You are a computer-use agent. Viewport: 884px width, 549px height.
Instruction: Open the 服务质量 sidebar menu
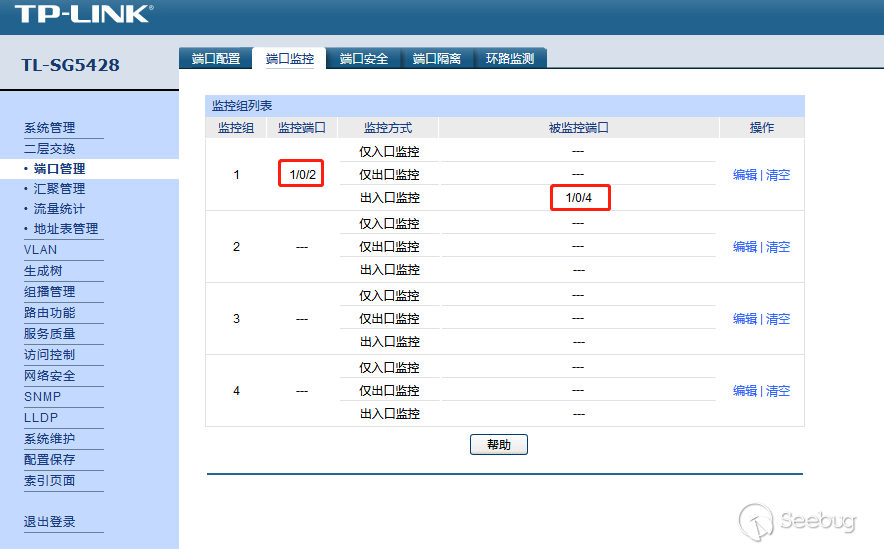tap(50, 334)
